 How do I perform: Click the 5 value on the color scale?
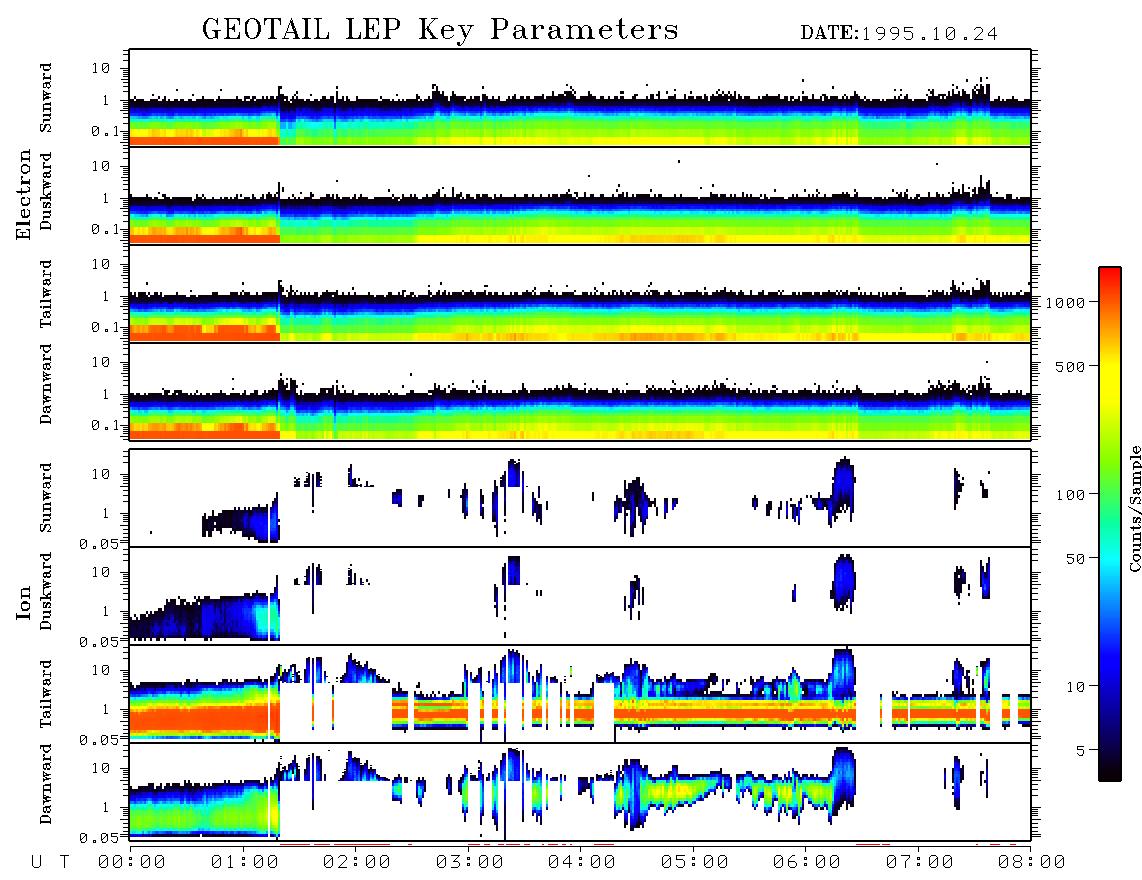[1080, 750]
